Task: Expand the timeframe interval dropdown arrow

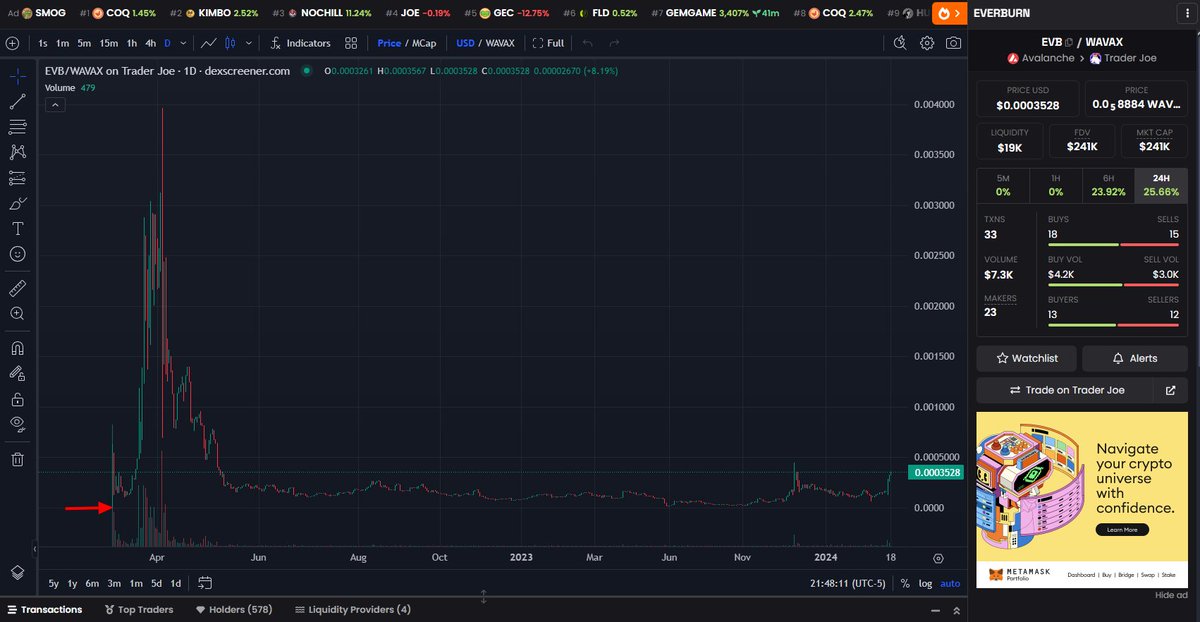Action: pos(182,43)
